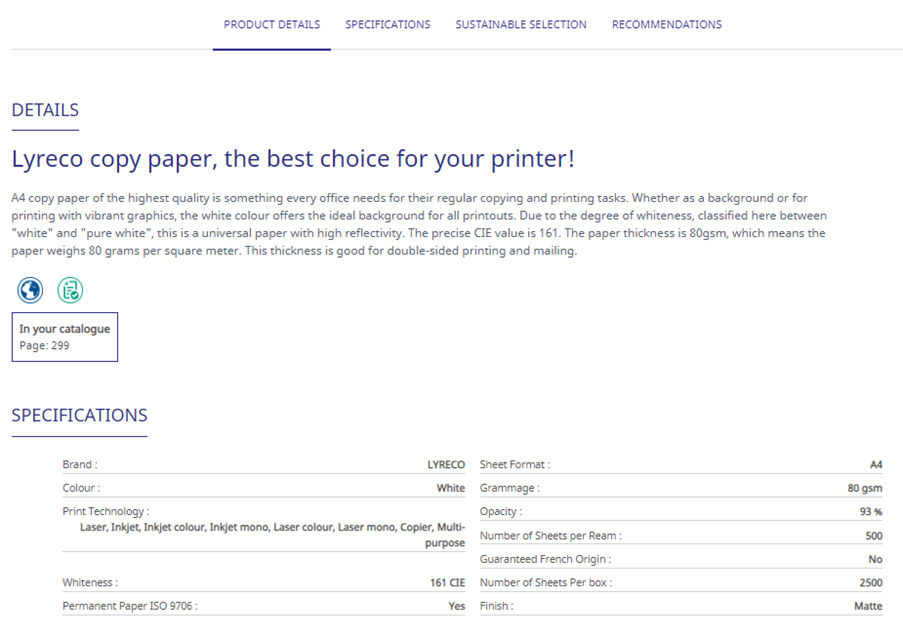Select the Whiteness value 161 CIE

[x=447, y=582]
